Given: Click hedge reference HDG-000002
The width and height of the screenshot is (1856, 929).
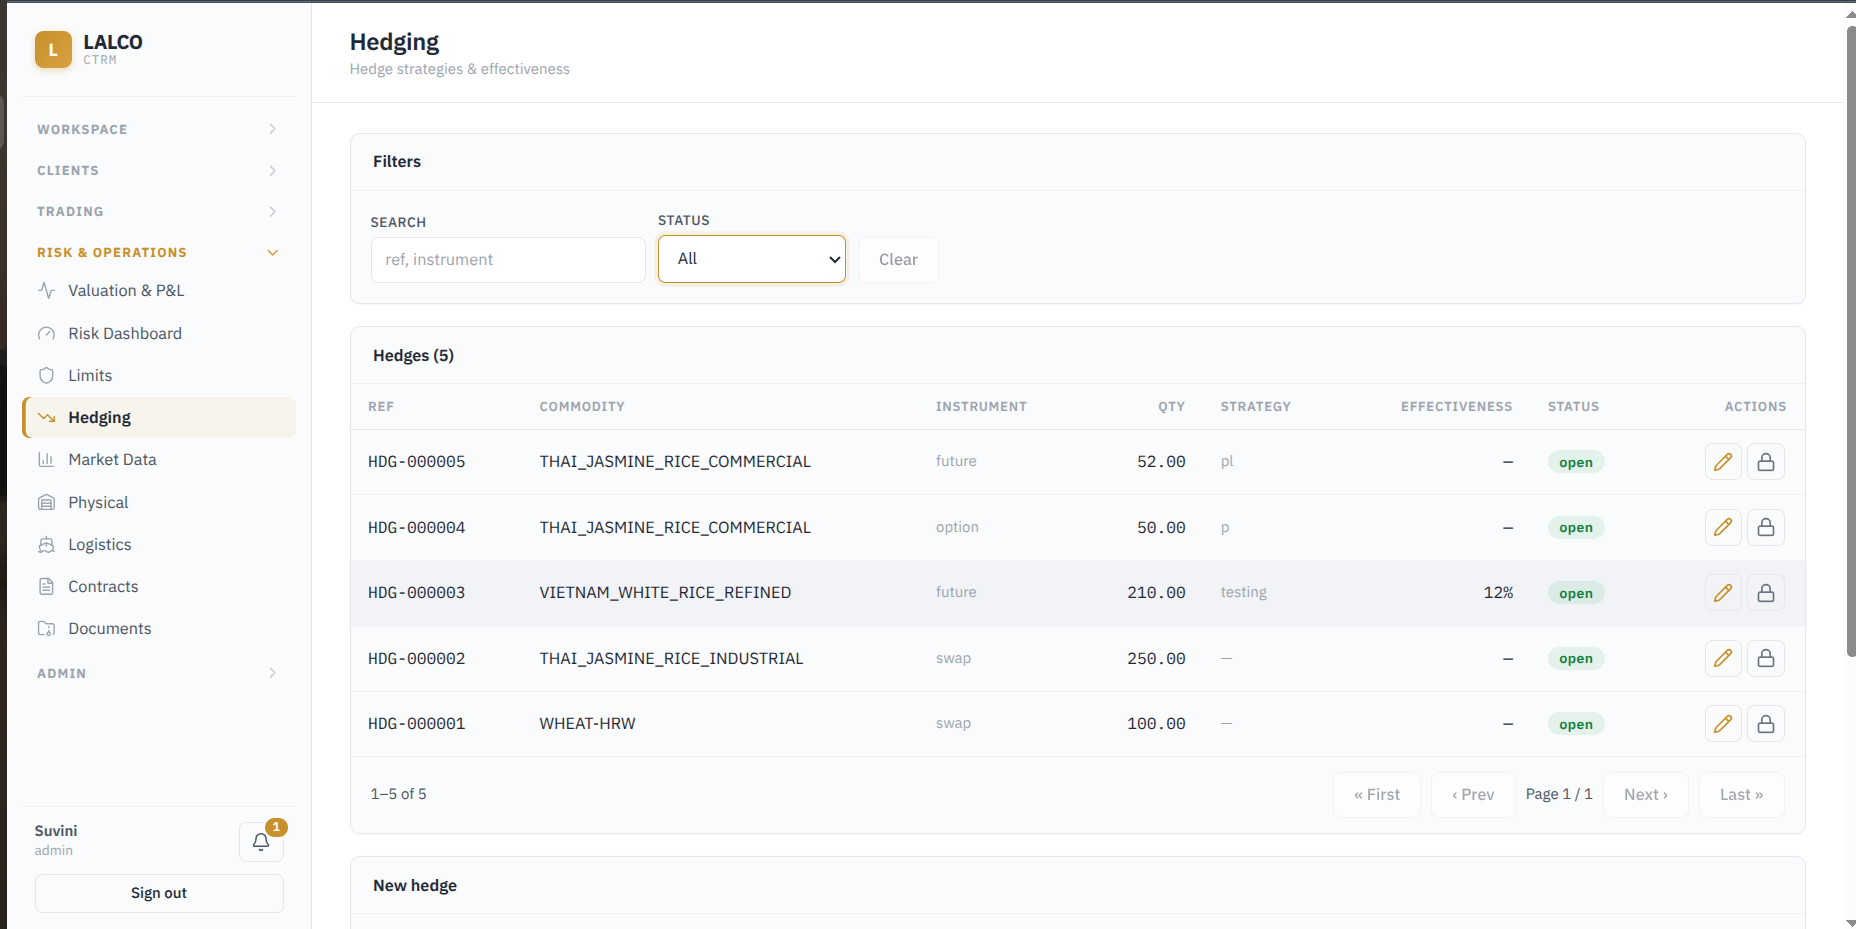Looking at the screenshot, I should pos(417,659).
